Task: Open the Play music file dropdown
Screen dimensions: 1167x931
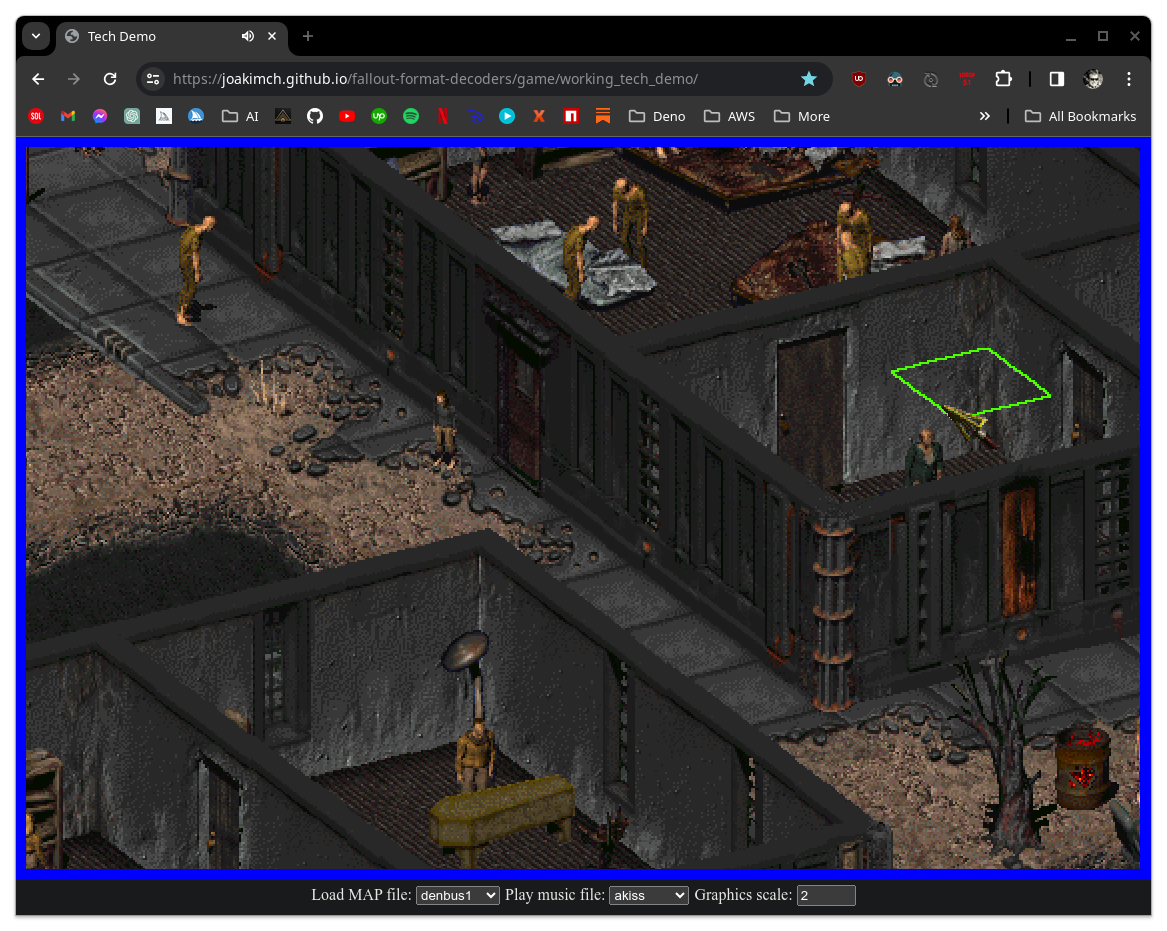Action: 649,895
